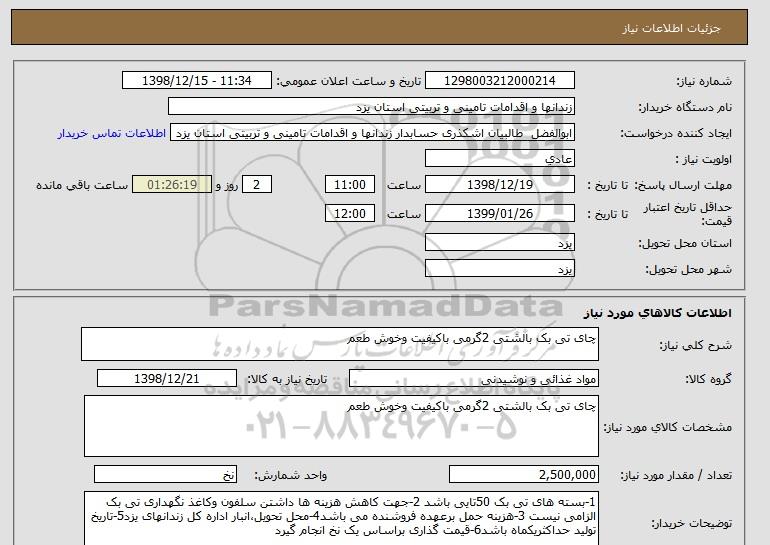The width and height of the screenshot is (770, 545).
Task: Click the label 'حداقل تاریخ اعتبار قیمت:'
Action: [x=688, y=215]
